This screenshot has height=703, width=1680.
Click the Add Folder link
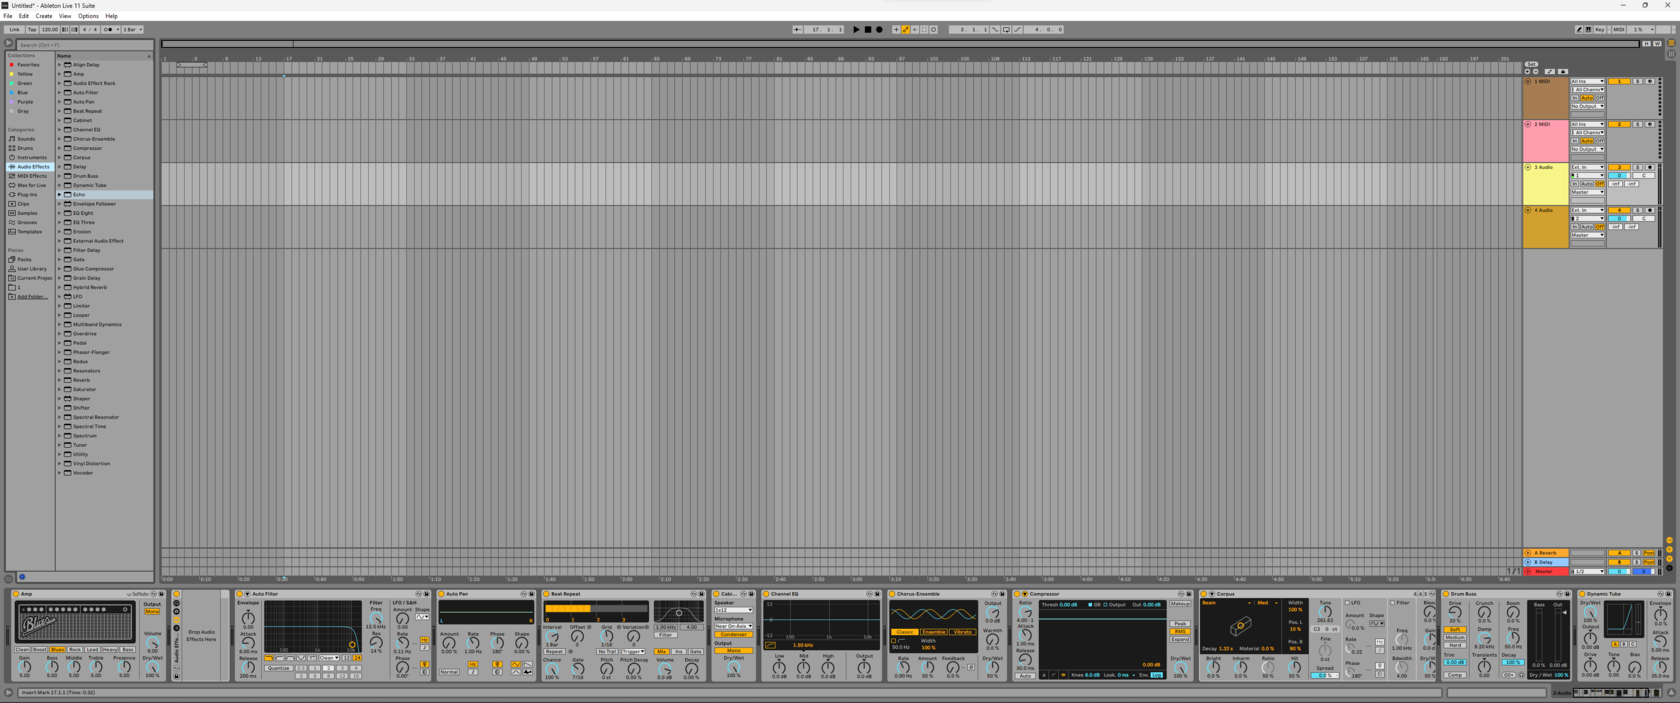[x=32, y=297]
